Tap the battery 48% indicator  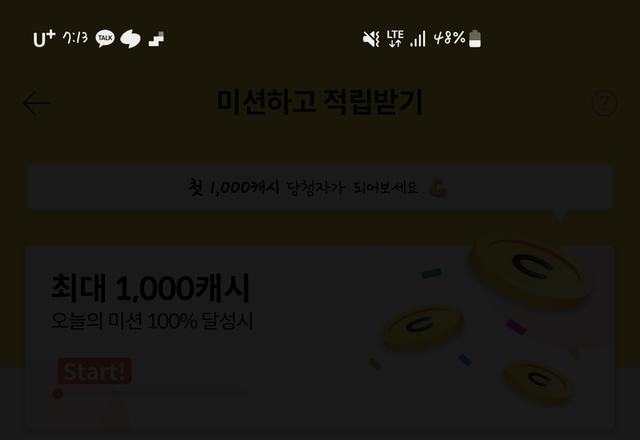tap(457, 39)
